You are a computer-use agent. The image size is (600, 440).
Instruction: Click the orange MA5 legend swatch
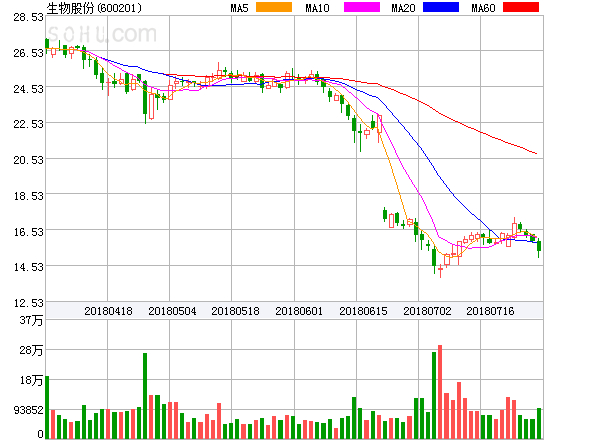[x=274, y=7]
